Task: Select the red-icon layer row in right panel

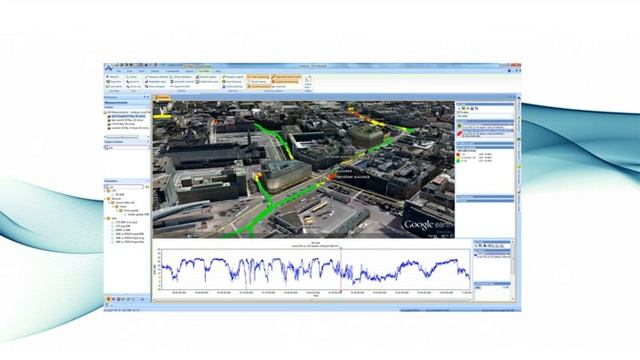Action: (484, 133)
